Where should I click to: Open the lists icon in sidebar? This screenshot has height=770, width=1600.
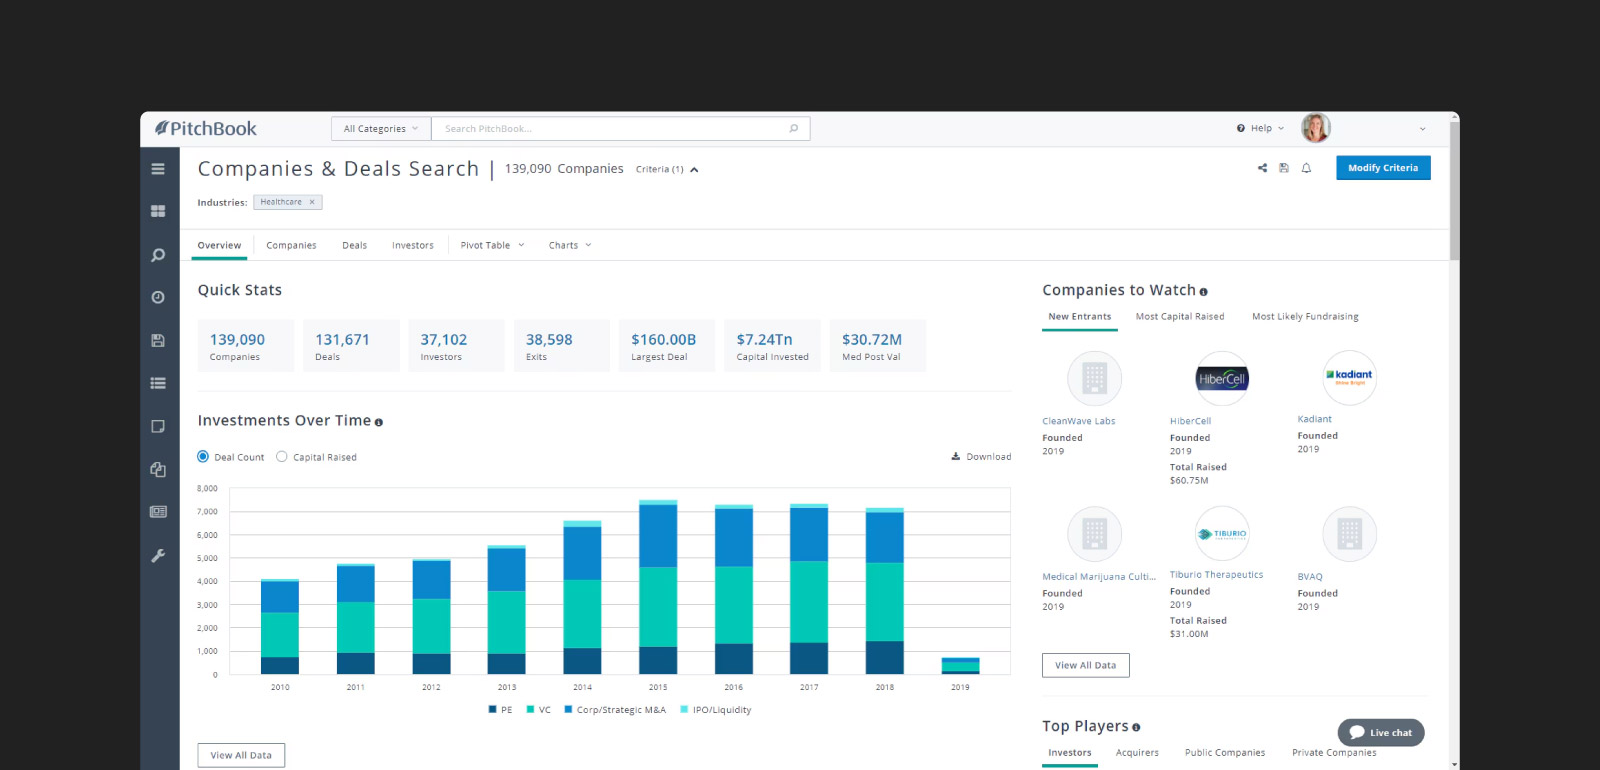click(x=158, y=383)
